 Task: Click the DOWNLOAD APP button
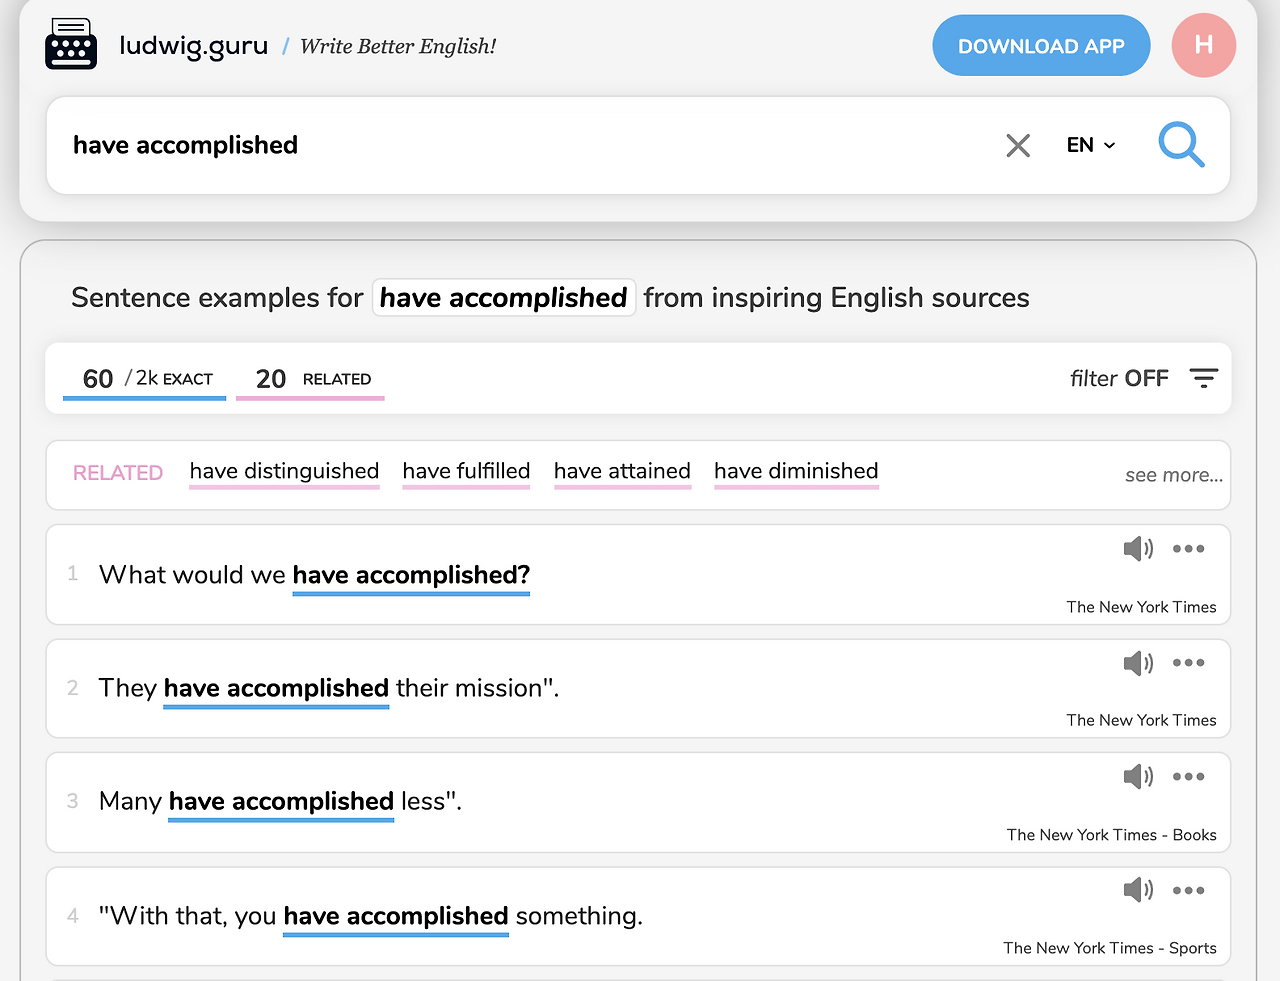1041,45
